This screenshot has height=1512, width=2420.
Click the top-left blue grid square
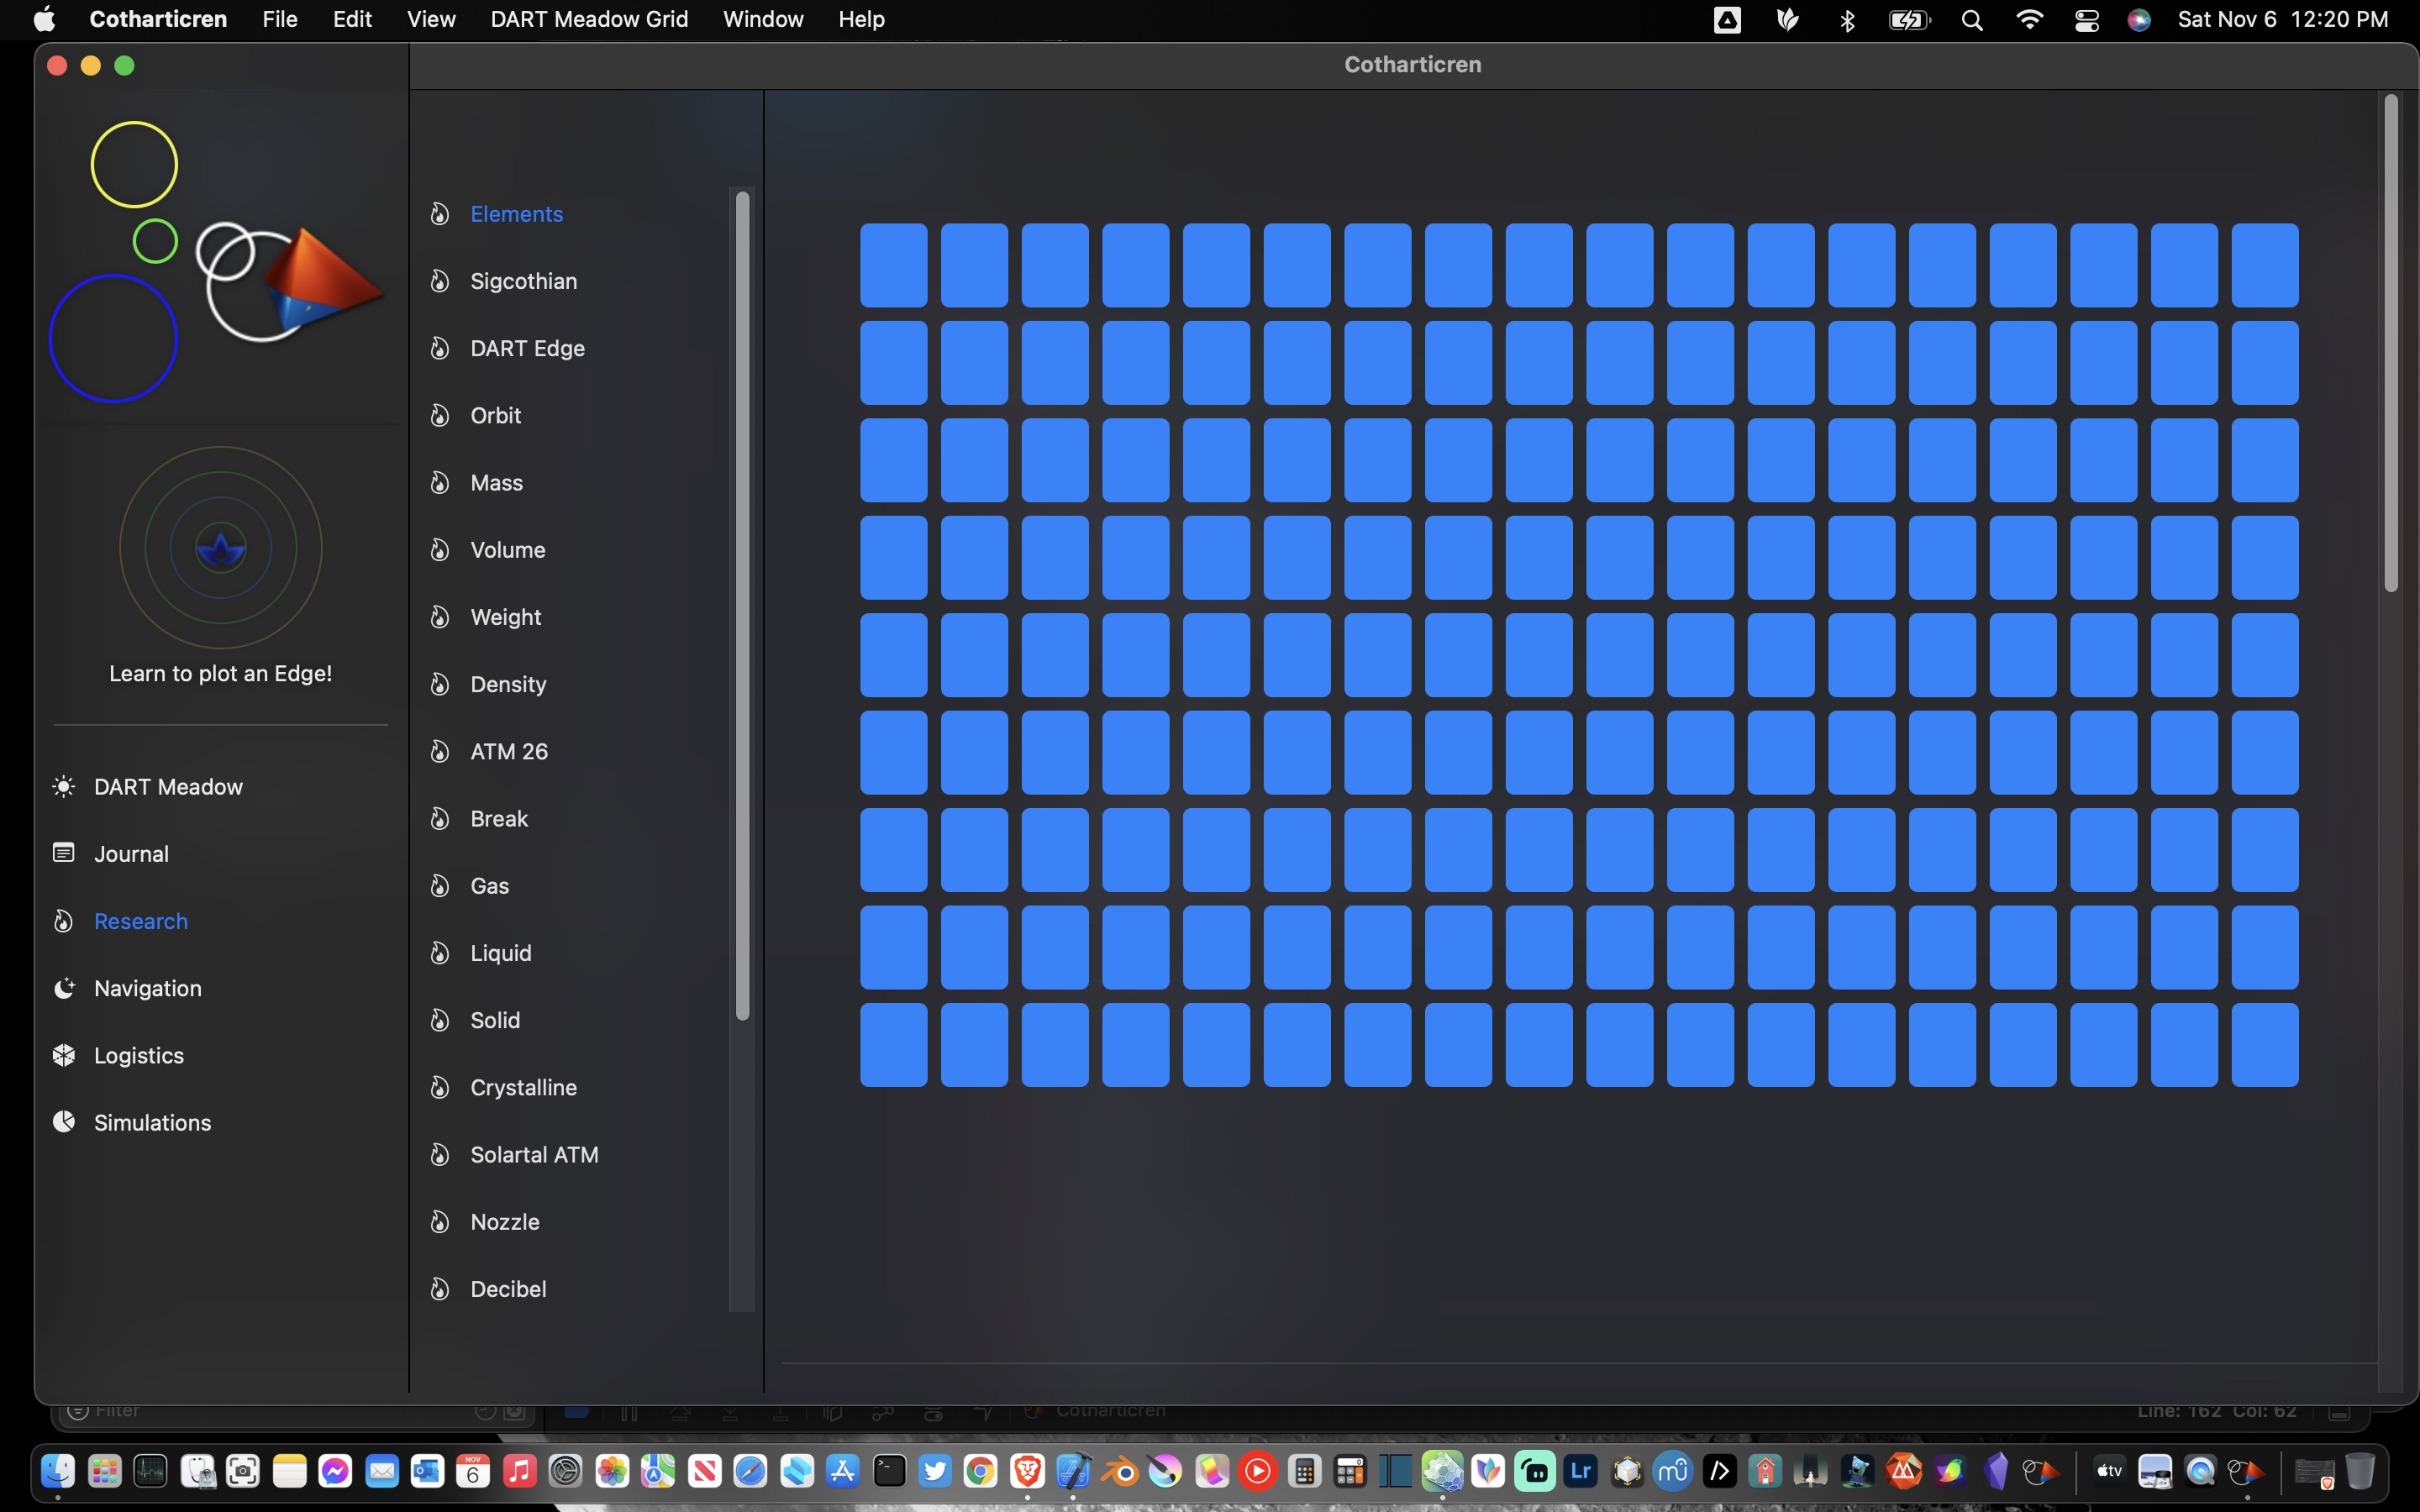[893, 265]
